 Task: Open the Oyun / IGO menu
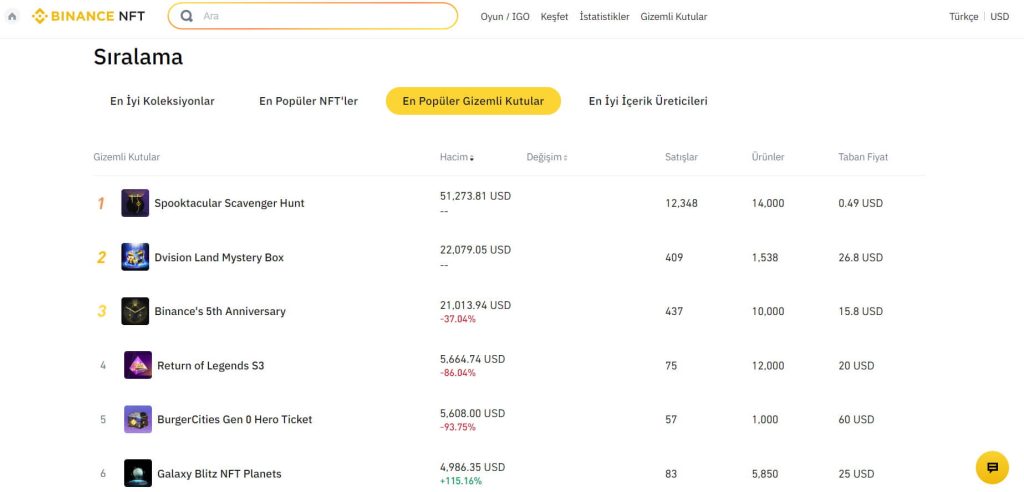point(505,16)
